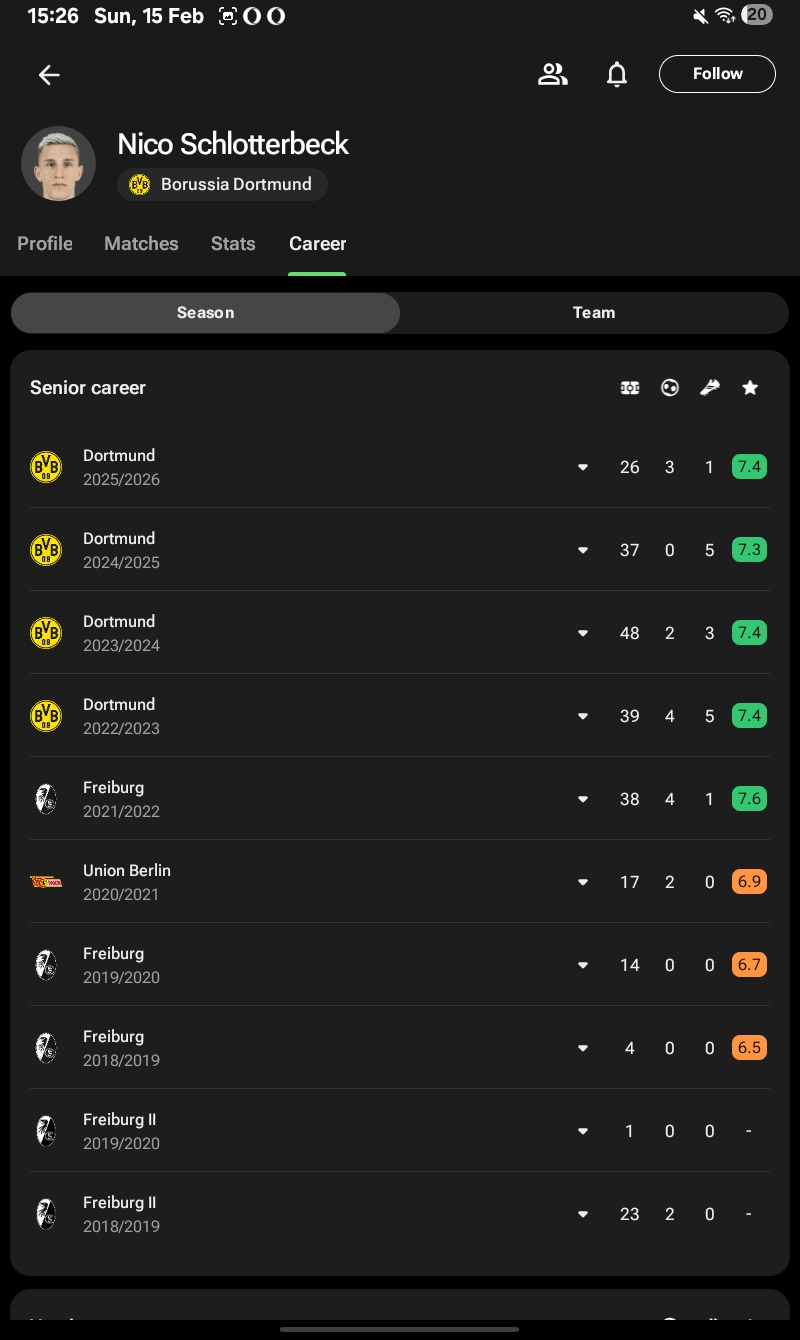Expand the Union Berlin 2020/2021 season
Viewport: 800px width, 1340px height.
[x=583, y=882]
